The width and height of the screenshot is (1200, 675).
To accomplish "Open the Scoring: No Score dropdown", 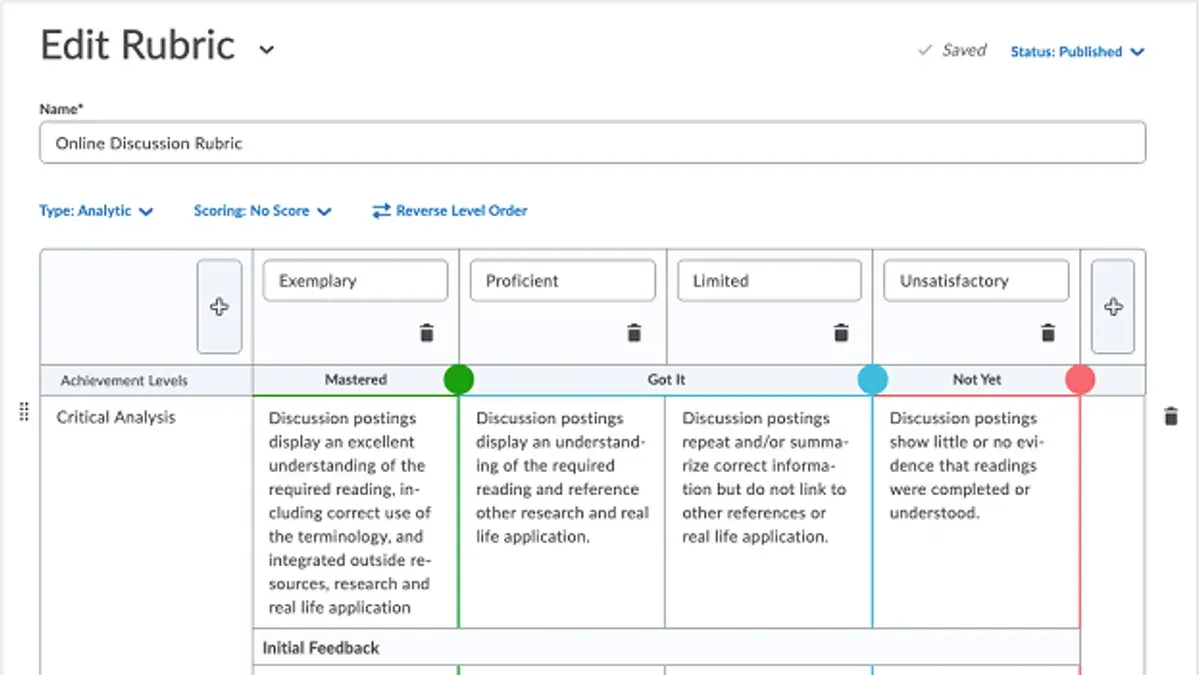I will tap(262, 211).
